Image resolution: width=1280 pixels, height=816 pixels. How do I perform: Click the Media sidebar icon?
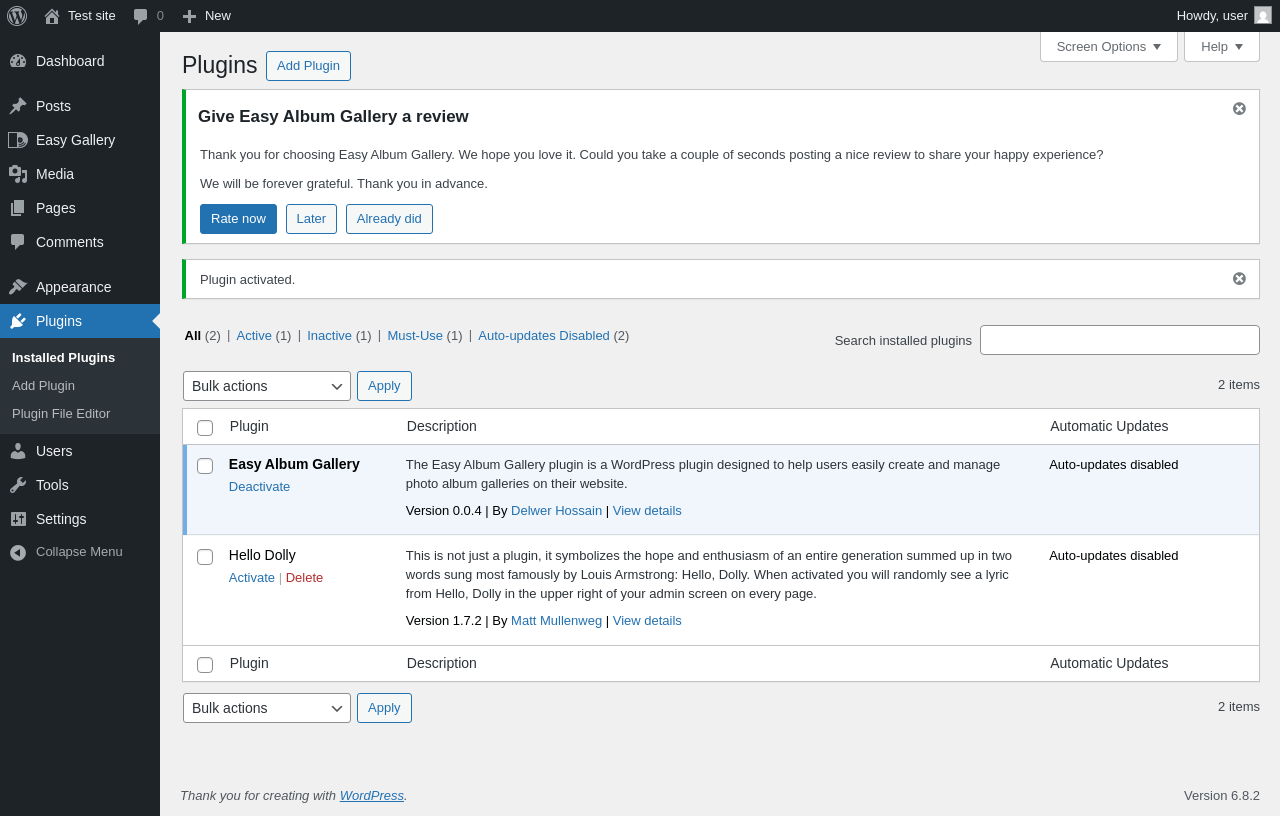(x=18, y=174)
